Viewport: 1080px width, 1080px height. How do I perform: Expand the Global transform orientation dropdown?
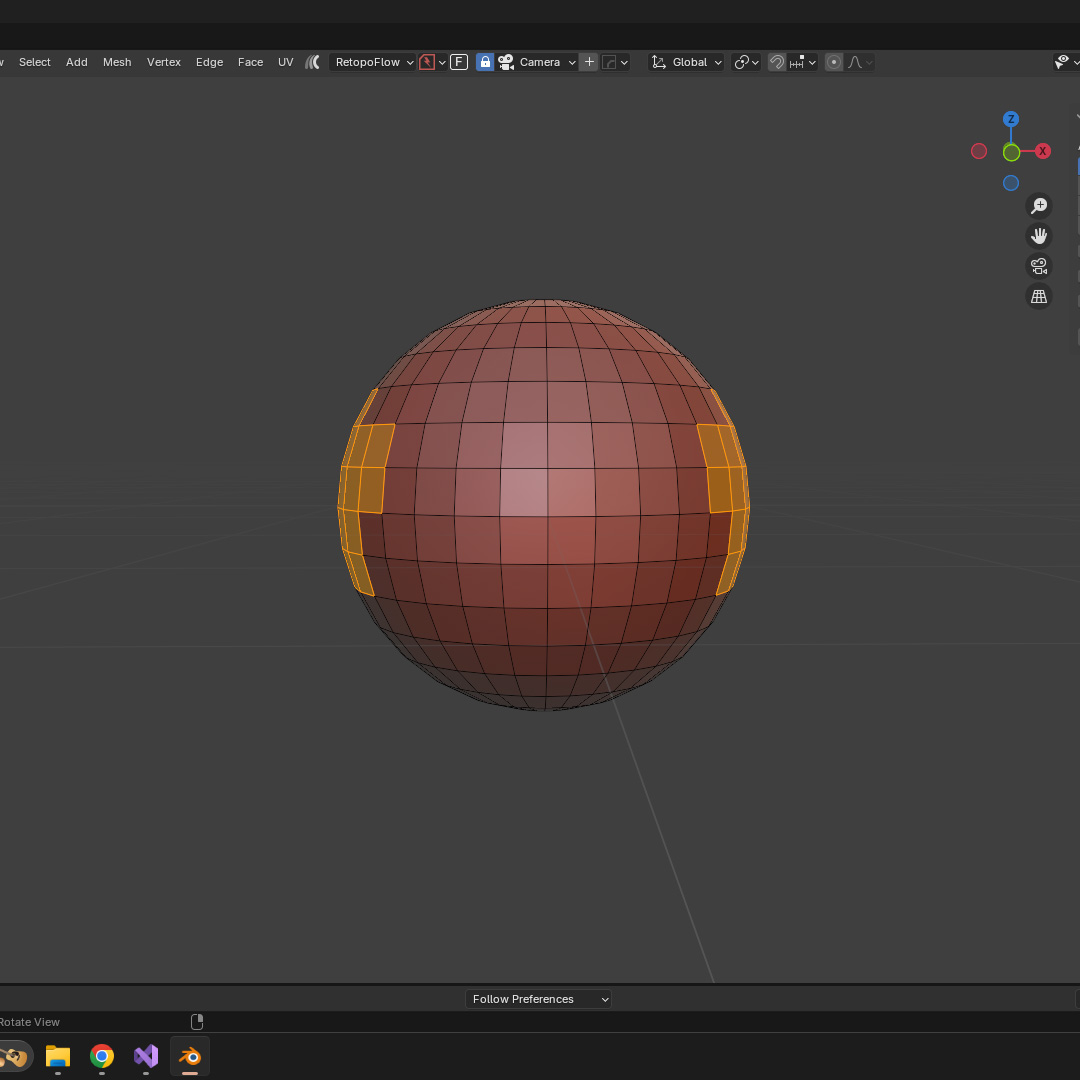(687, 62)
